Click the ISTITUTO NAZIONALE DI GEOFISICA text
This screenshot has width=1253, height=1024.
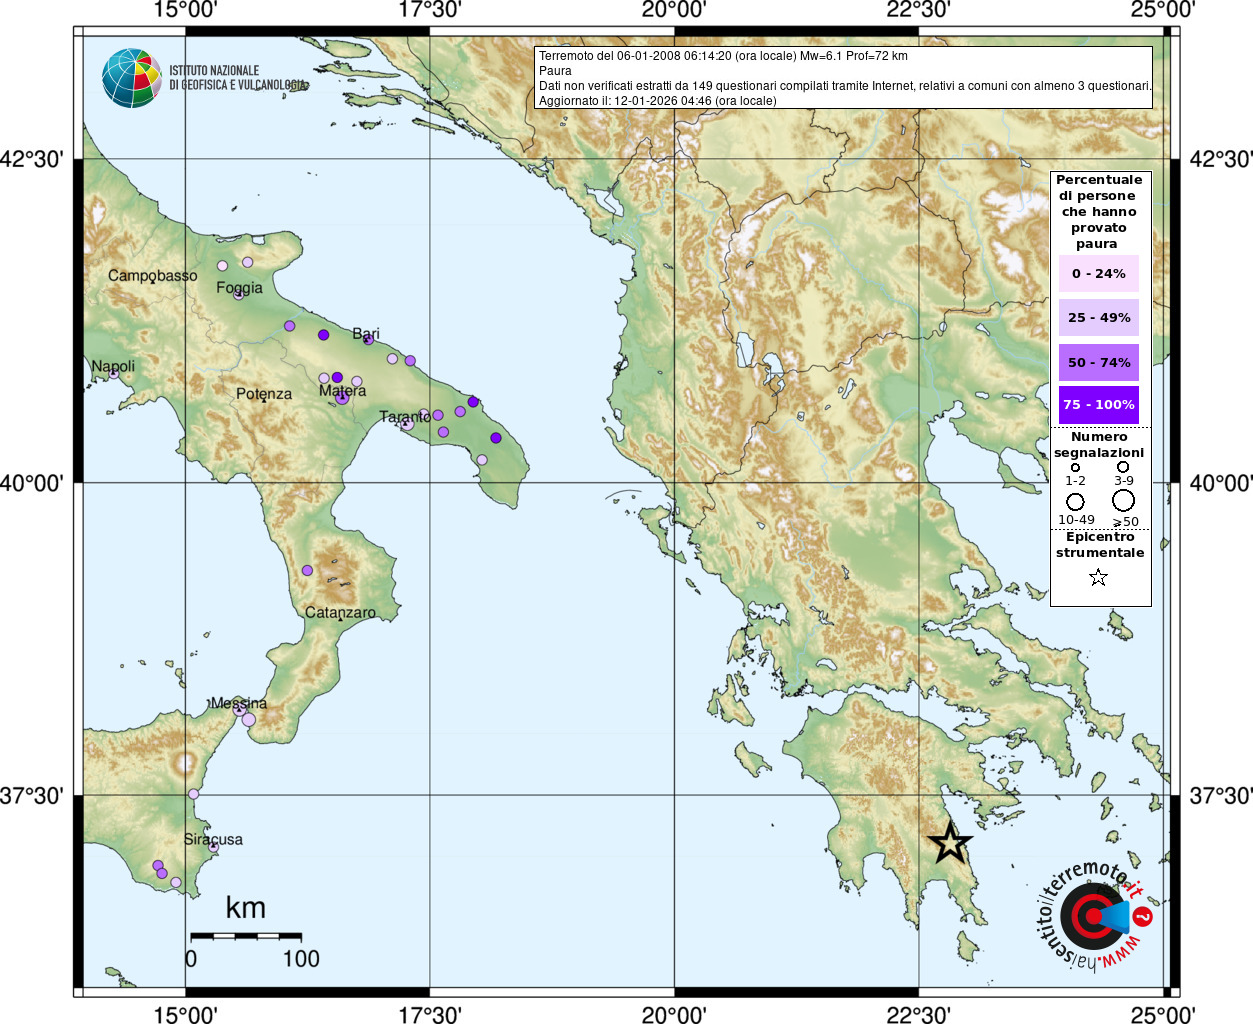pyautogui.click(x=237, y=78)
